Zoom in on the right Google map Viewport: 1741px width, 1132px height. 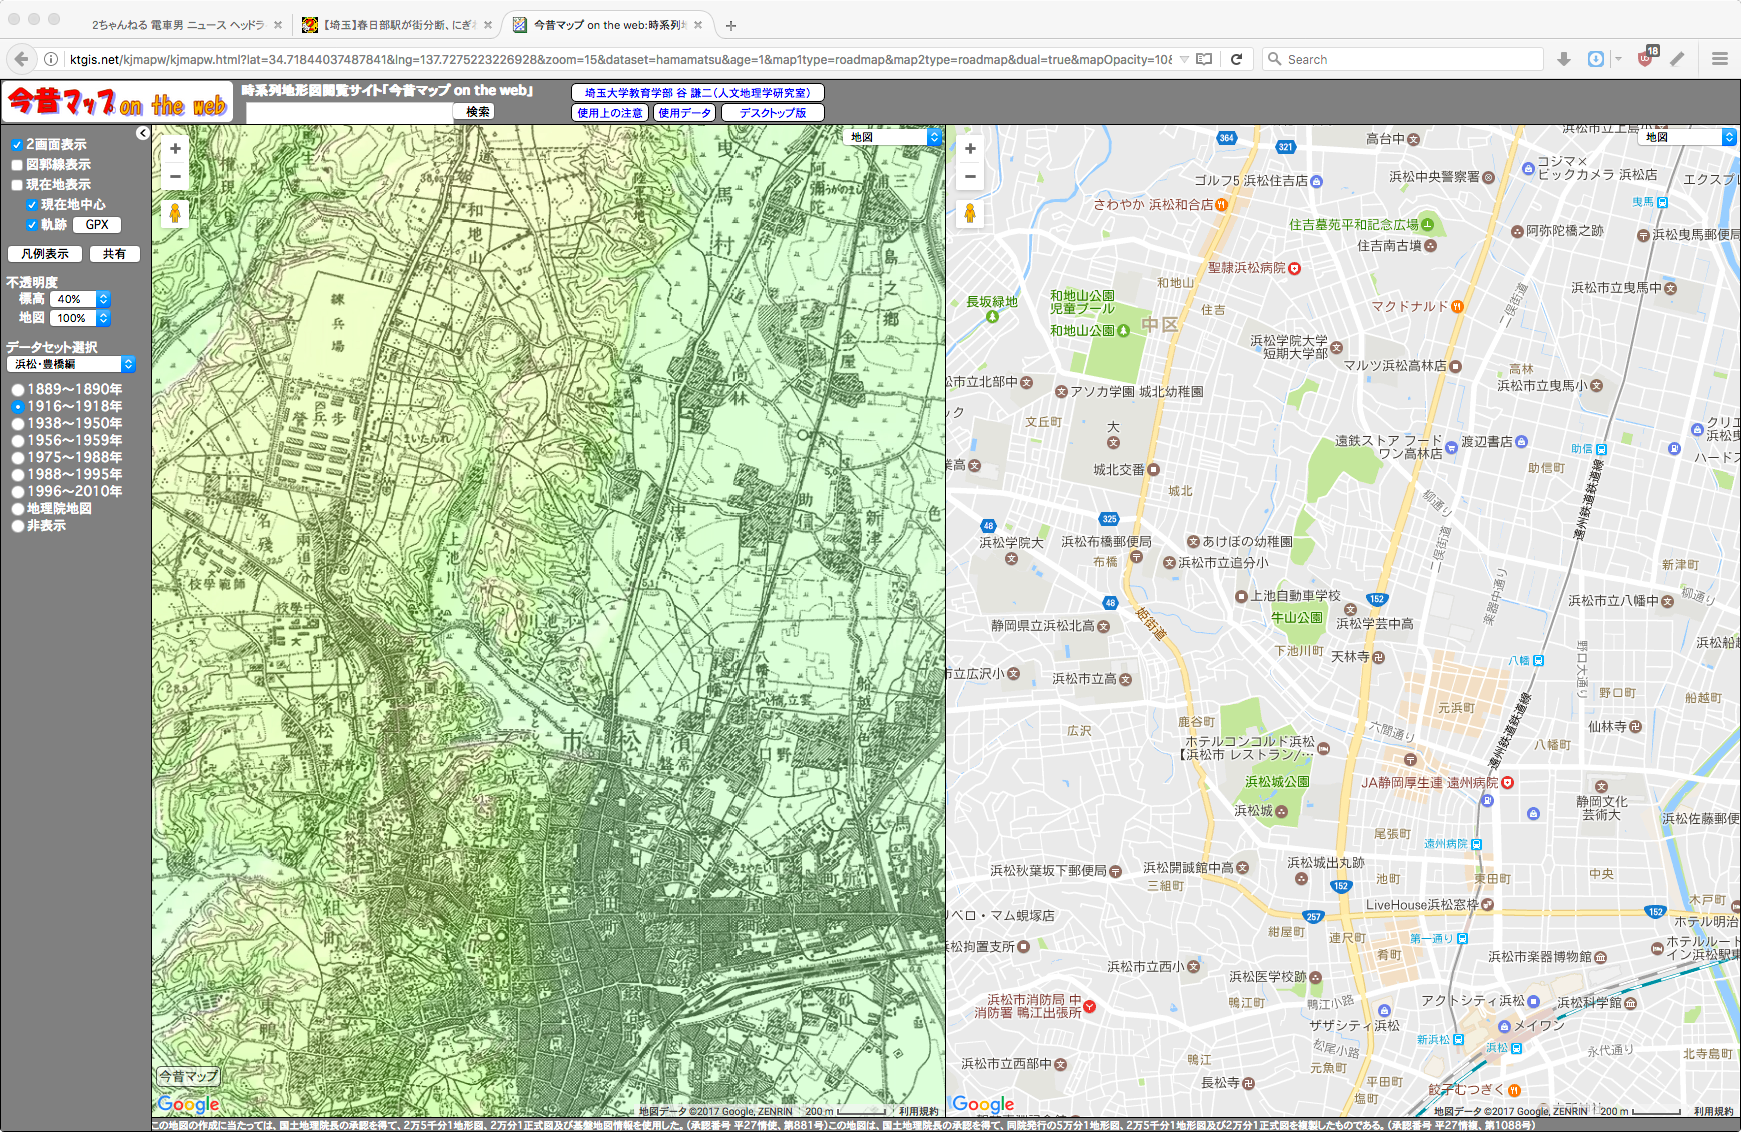coord(970,149)
